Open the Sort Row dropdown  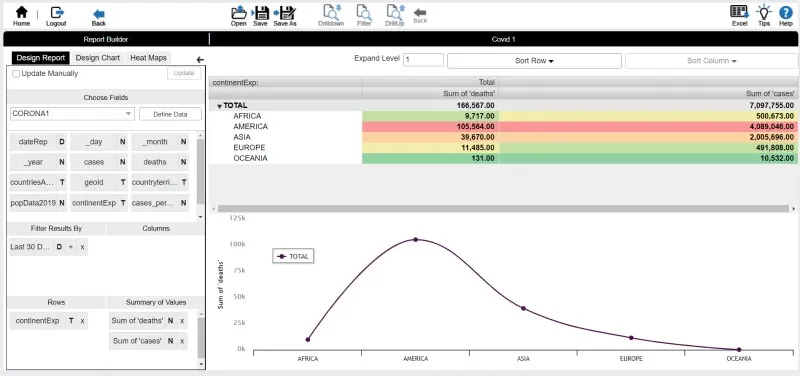(534, 61)
